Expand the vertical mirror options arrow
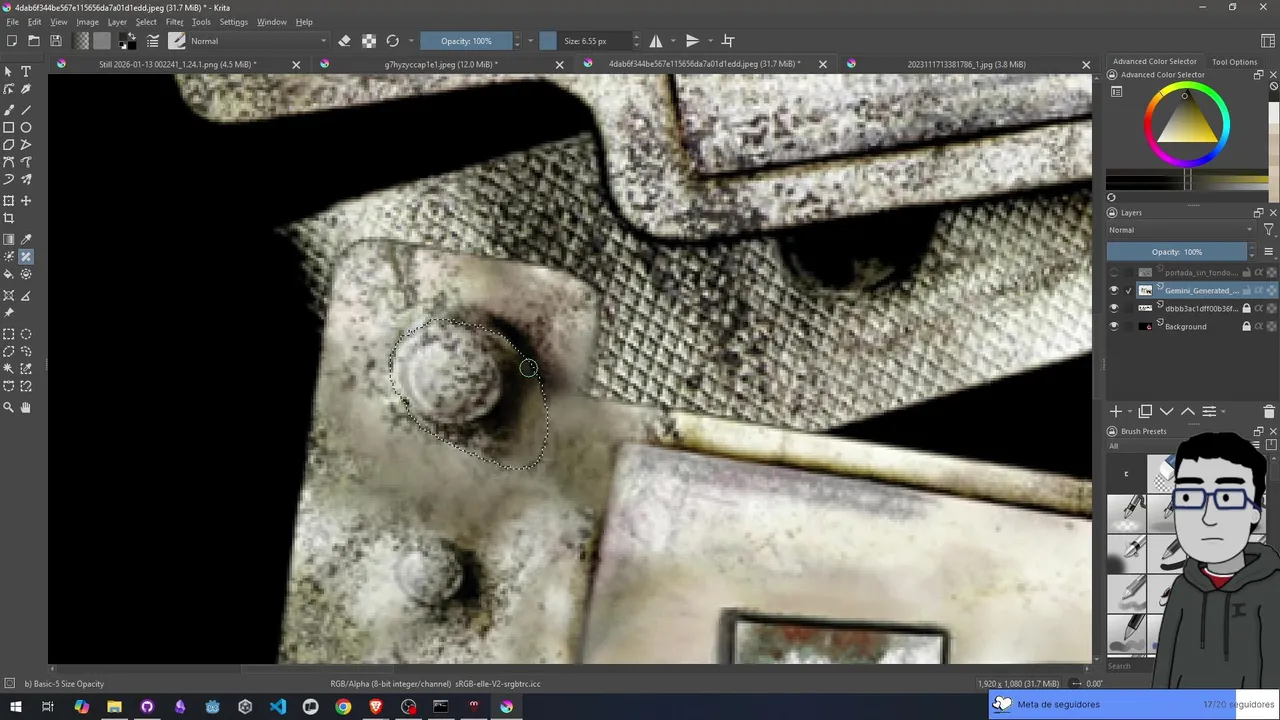Viewport: 1280px width, 720px height. (710, 41)
